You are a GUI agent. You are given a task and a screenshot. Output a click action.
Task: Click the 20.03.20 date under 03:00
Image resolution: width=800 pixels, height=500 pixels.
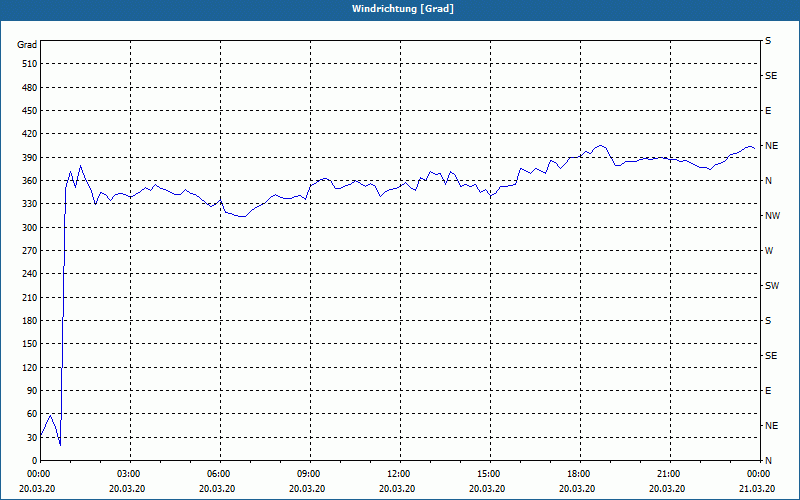click(127, 489)
